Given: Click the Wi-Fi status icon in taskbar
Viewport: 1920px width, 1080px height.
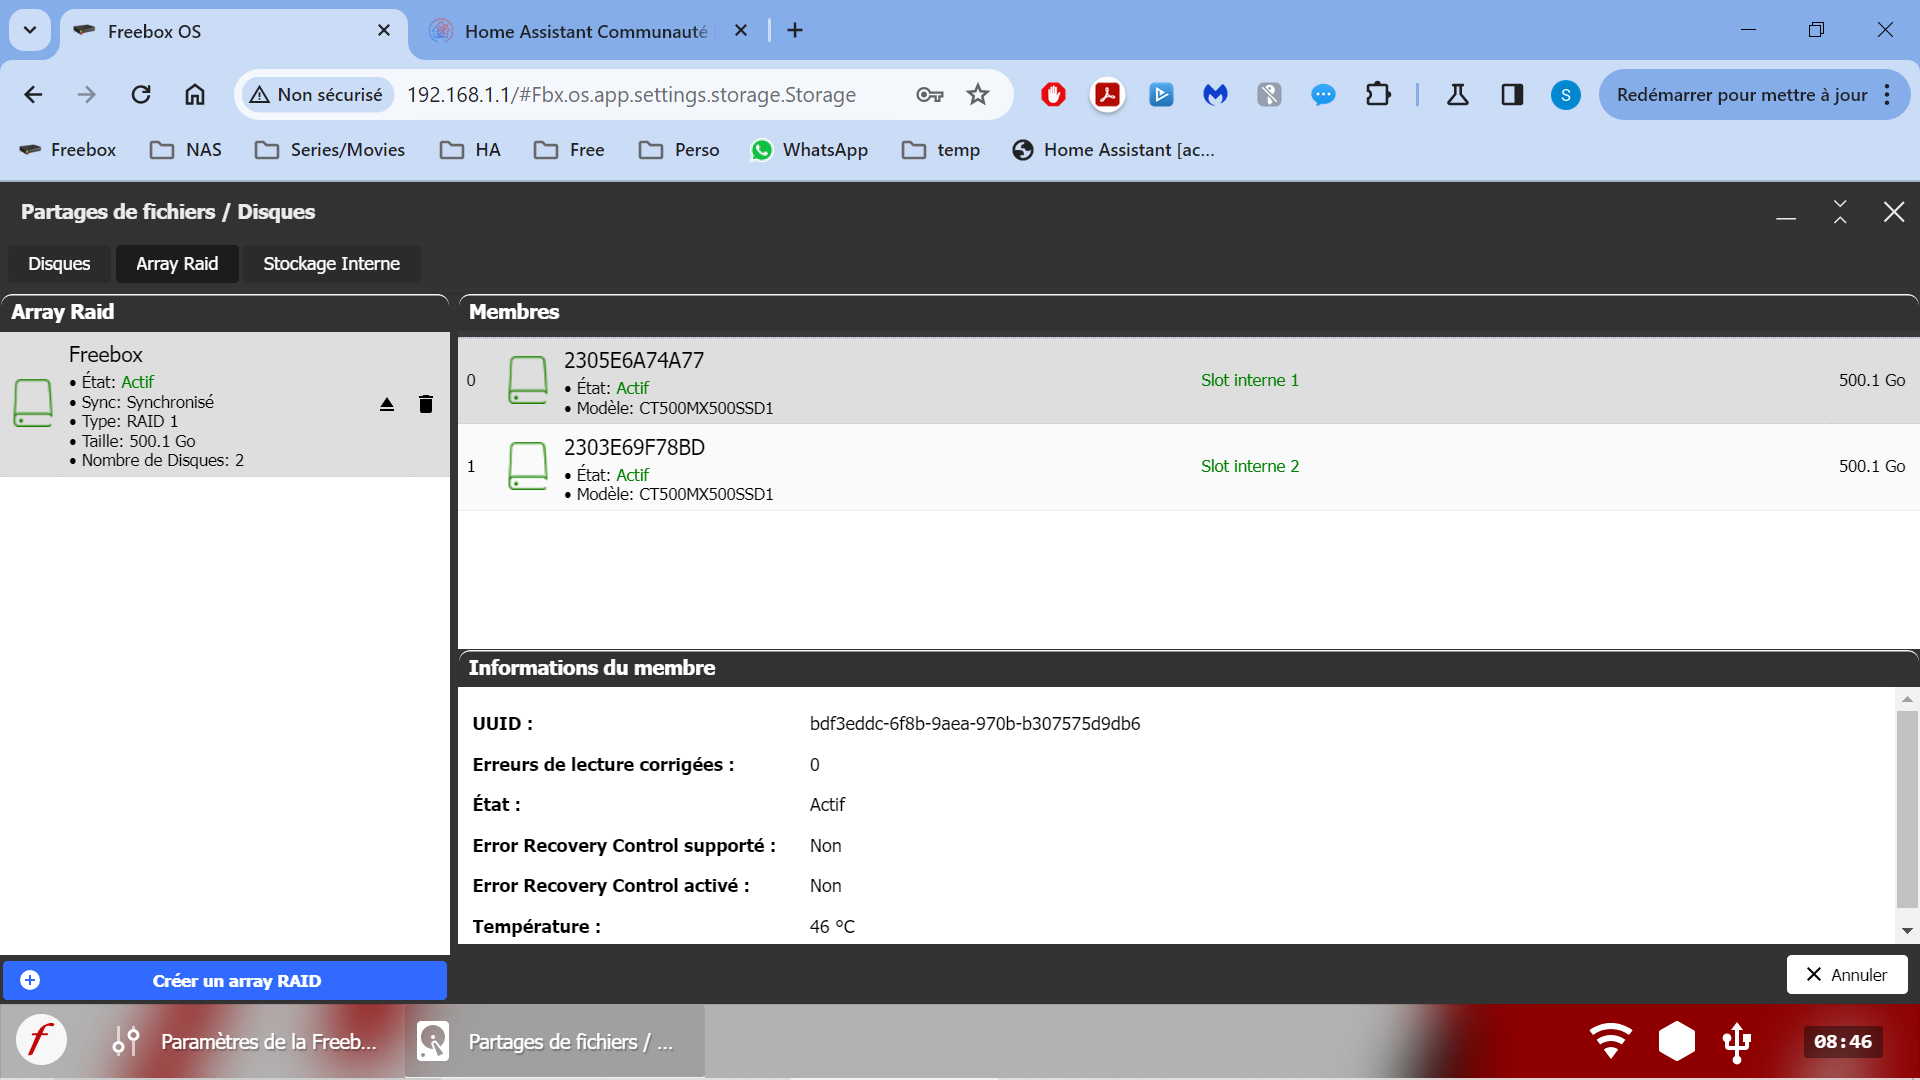Looking at the screenshot, I should 1610,1041.
